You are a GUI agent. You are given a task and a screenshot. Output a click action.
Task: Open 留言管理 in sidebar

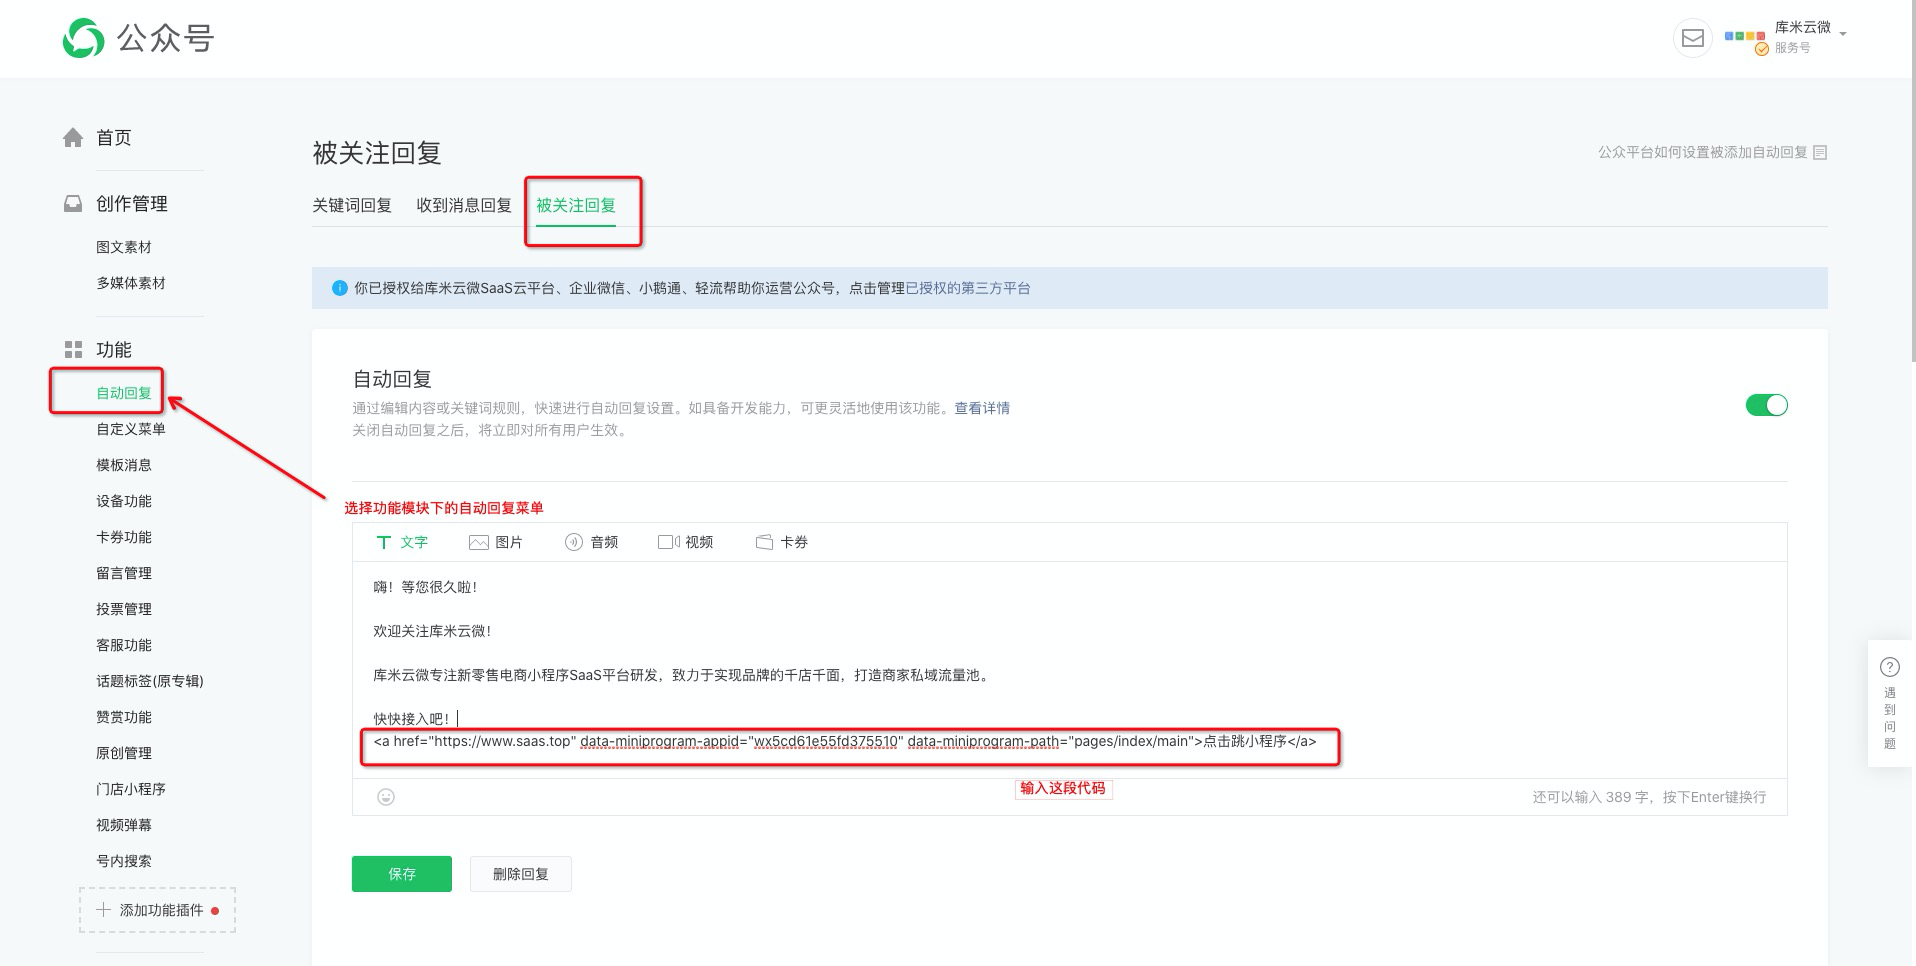click(124, 573)
